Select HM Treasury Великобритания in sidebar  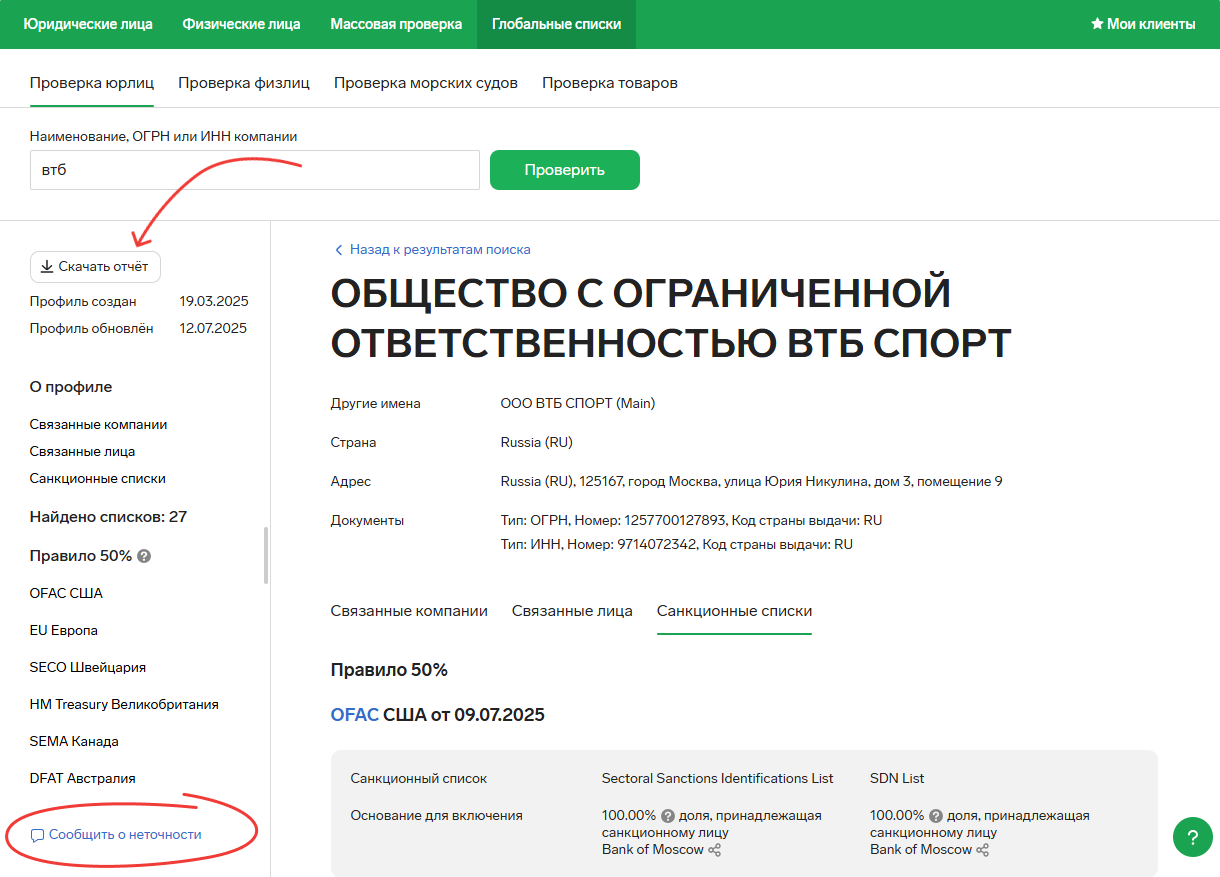(x=124, y=705)
